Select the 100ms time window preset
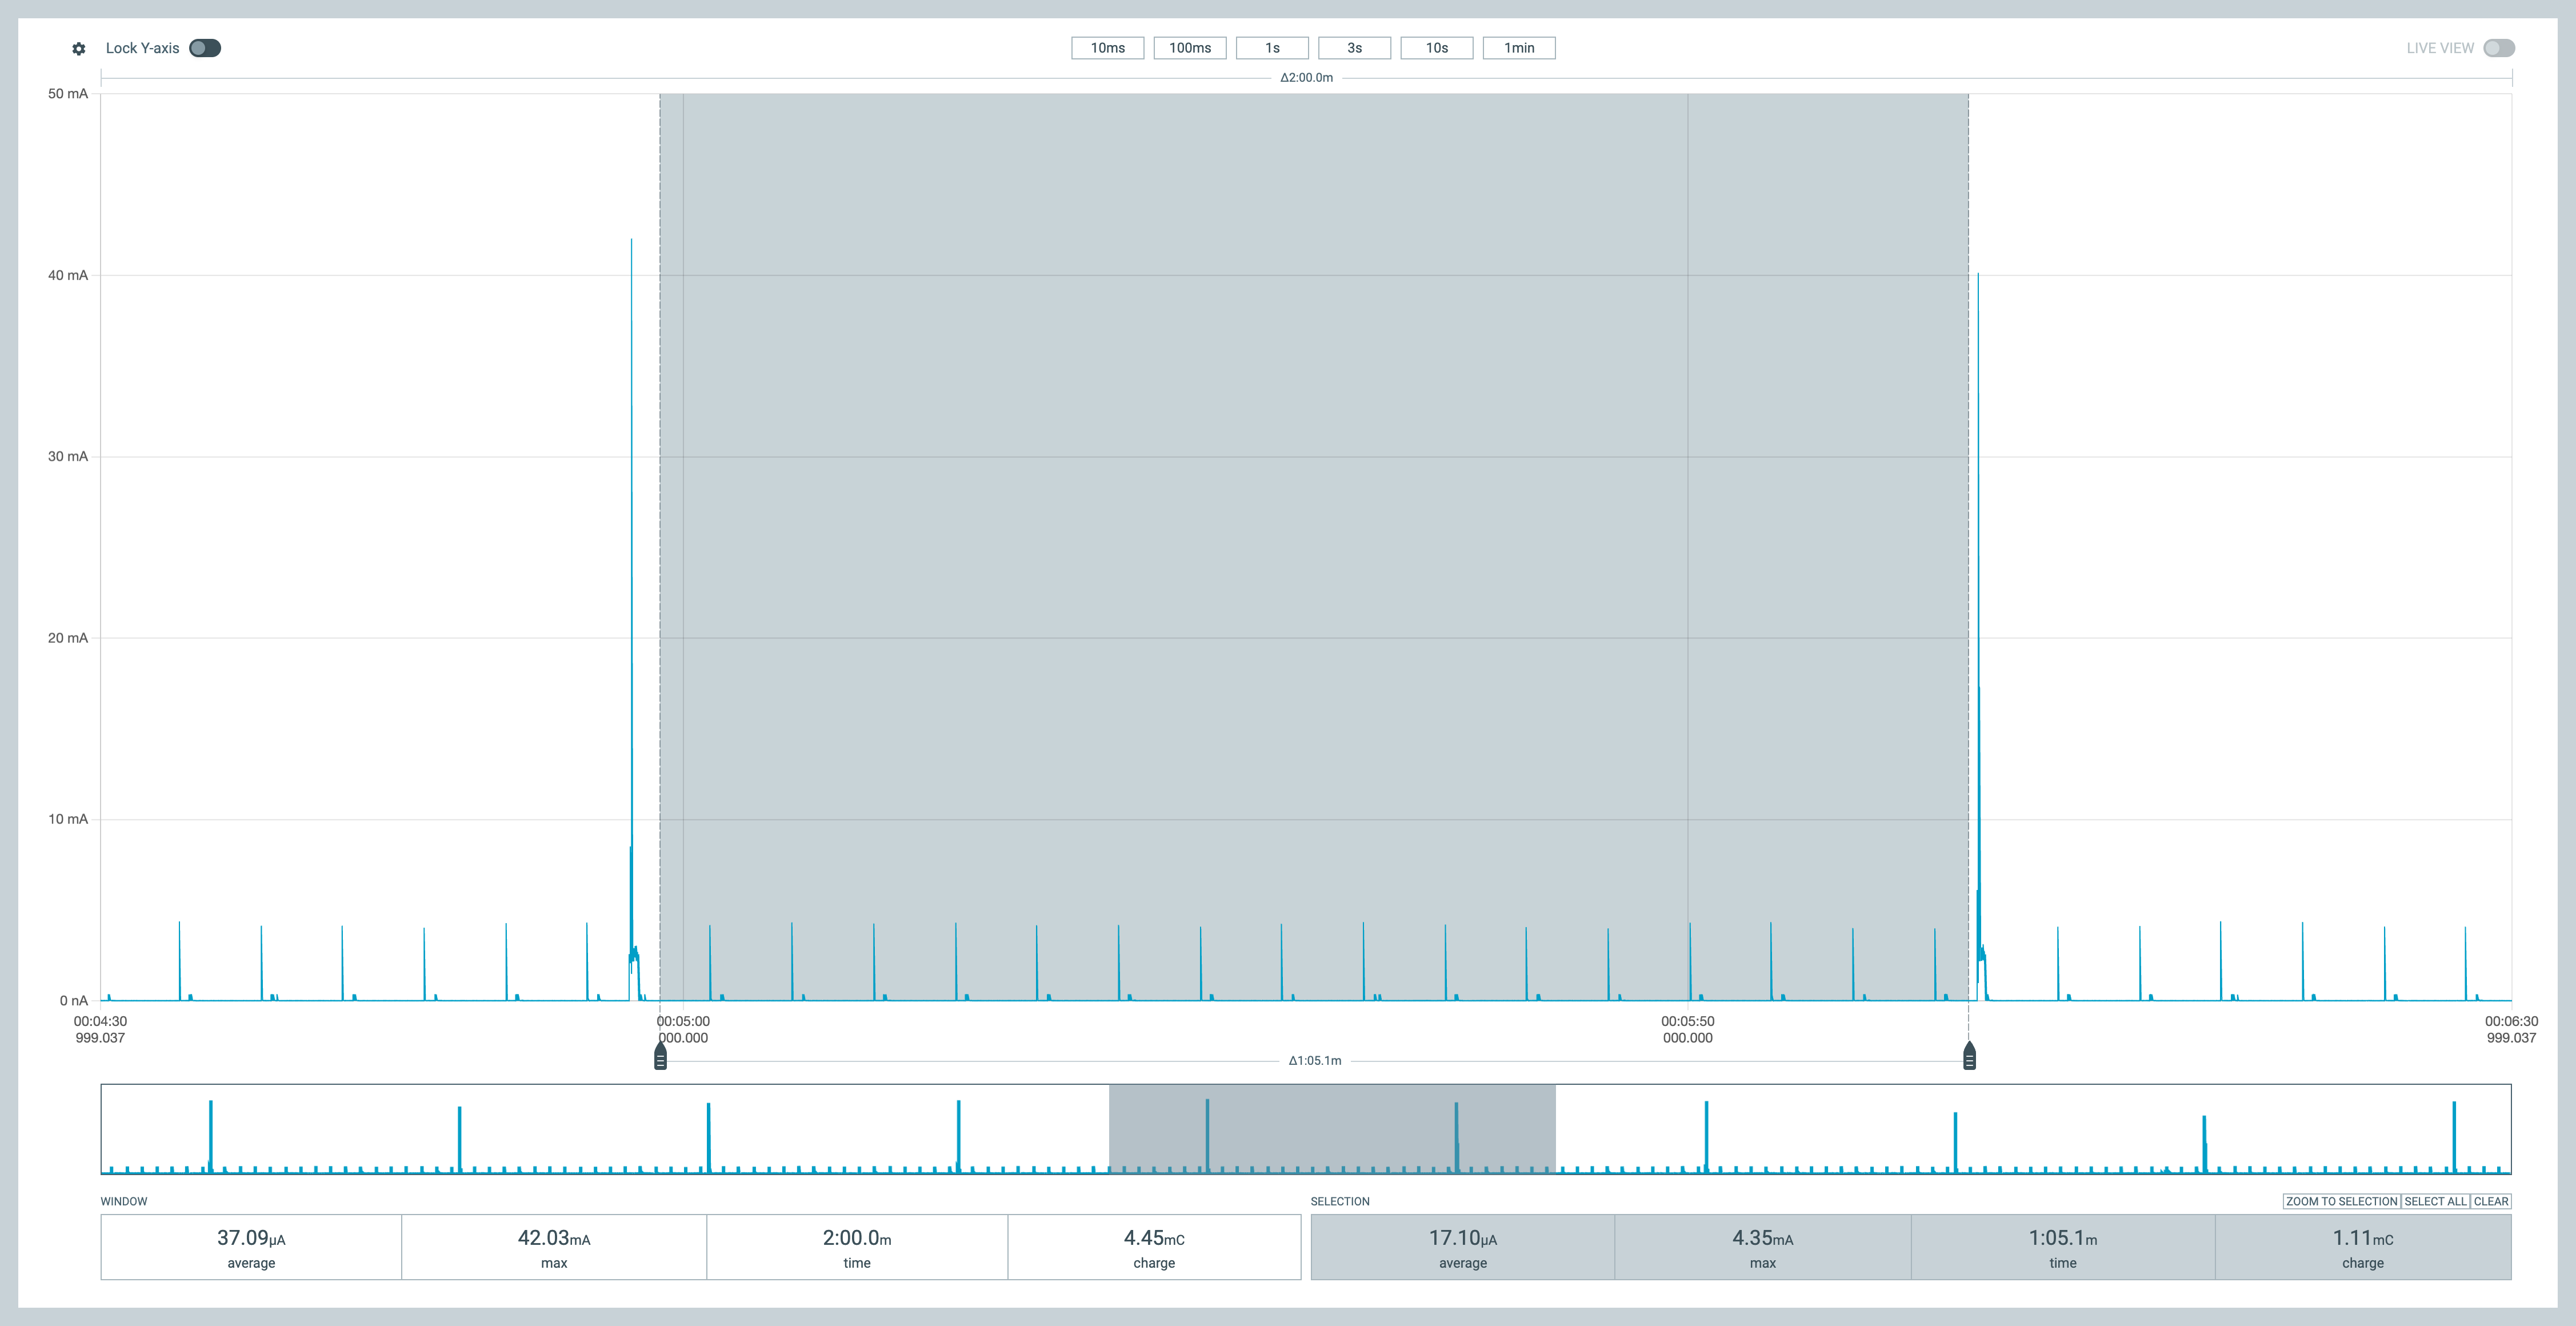 pos(1190,47)
